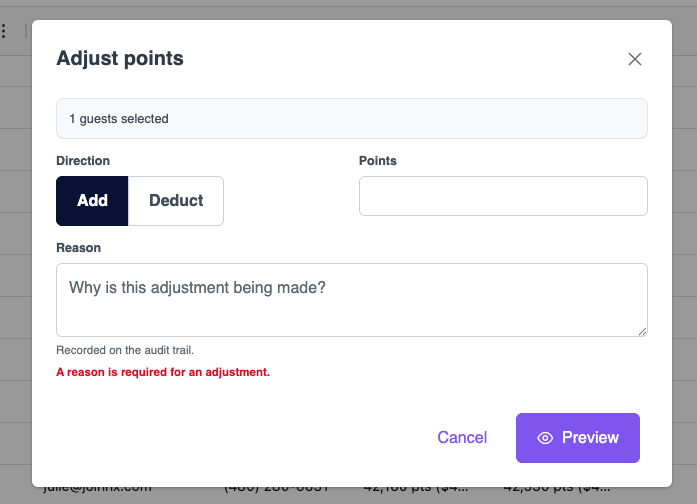The width and height of the screenshot is (697, 504).
Task: Click the eye icon in Preview button
Action: [x=545, y=438]
